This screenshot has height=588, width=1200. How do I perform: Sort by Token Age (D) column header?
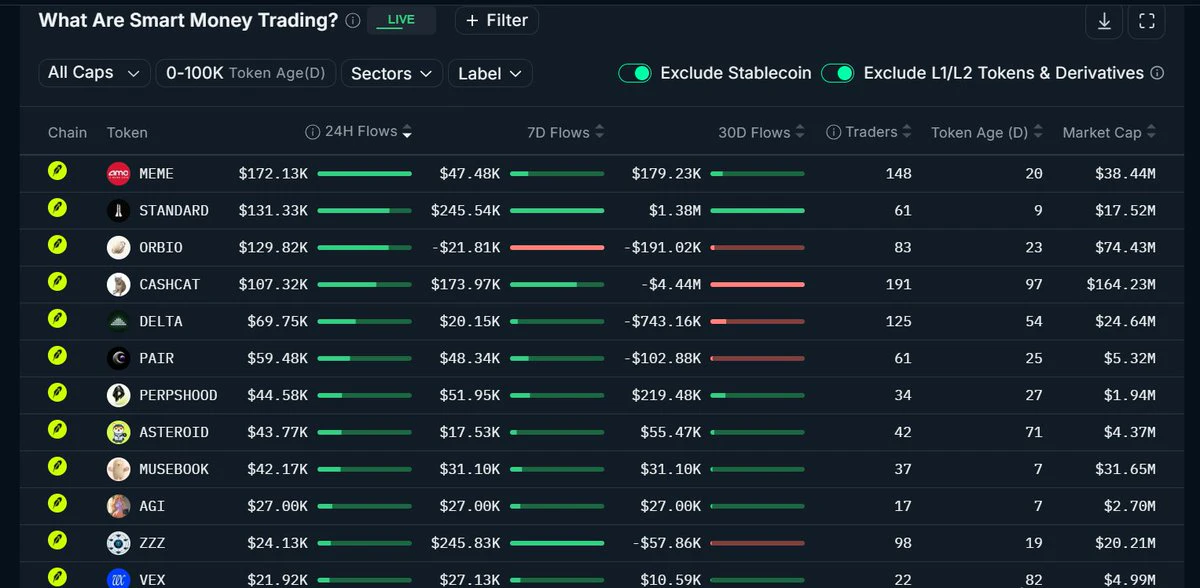click(987, 133)
